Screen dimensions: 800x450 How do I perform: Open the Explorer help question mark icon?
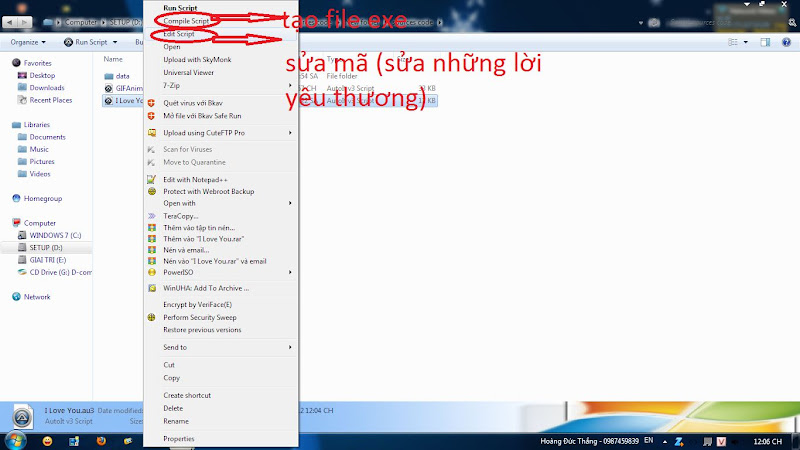[787, 43]
